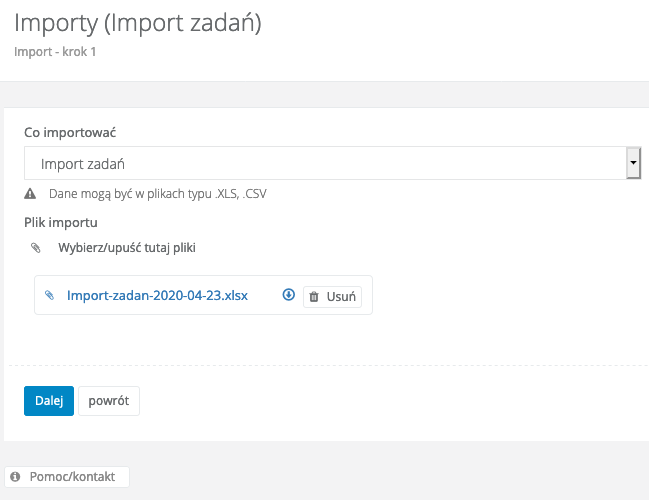The image size is (649, 500).
Task: Expand the Co importować dropdown arrow
Action: [632, 163]
